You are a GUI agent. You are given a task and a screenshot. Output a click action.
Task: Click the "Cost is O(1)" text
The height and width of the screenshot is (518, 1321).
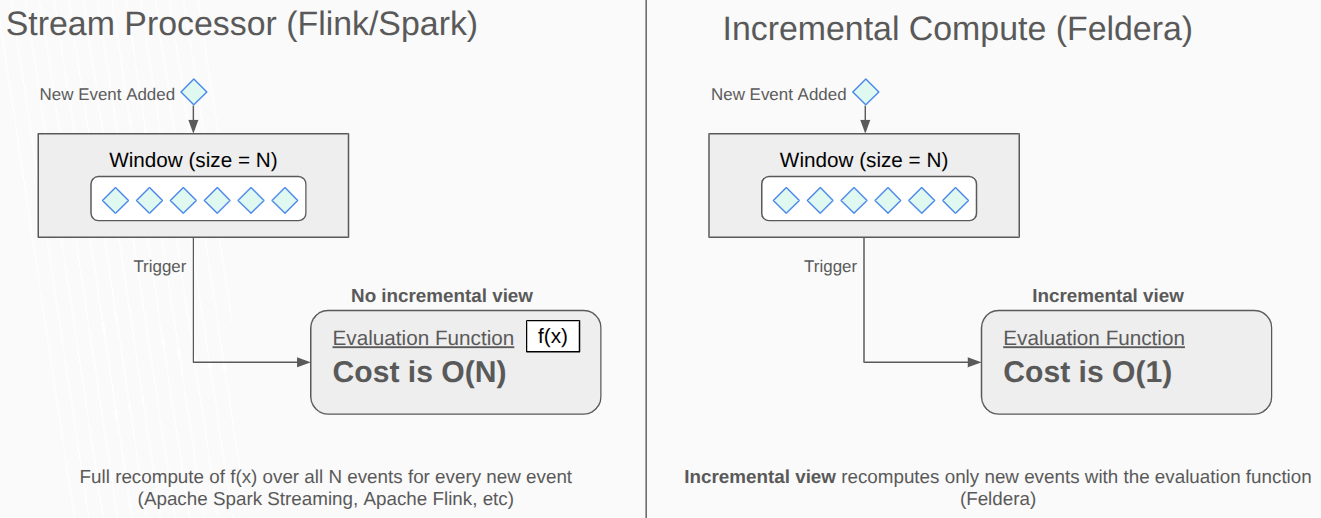[x=1087, y=372]
